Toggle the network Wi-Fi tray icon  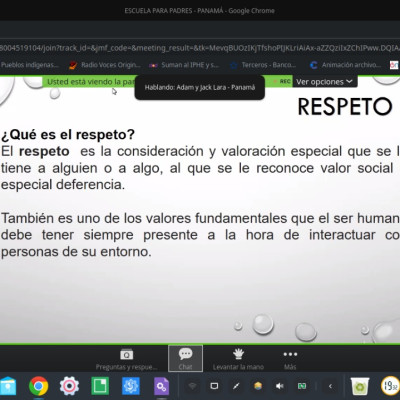point(192,386)
